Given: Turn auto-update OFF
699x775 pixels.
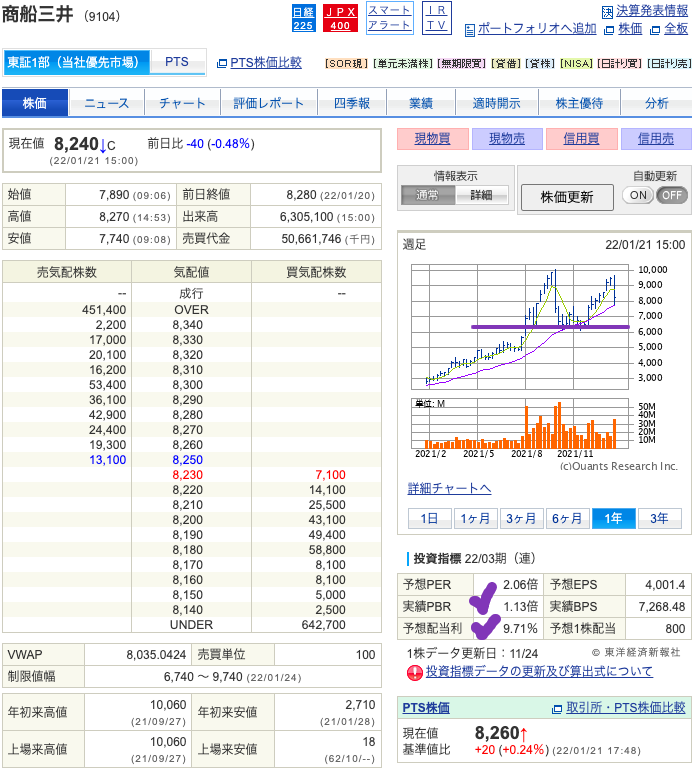Looking at the screenshot, I should click(x=672, y=195).
